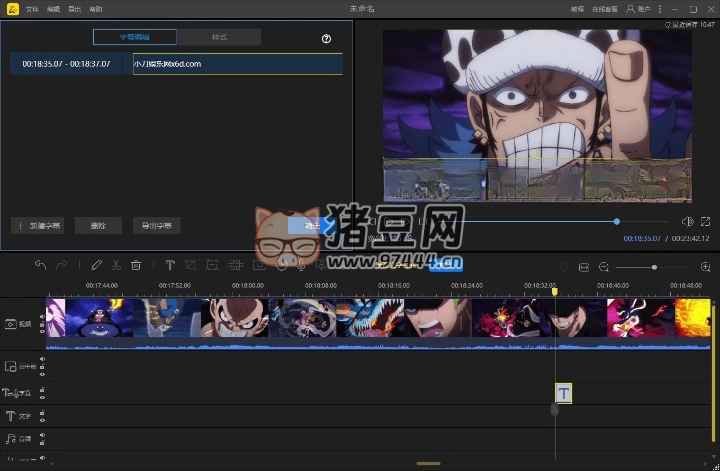This screenshot has width=720, height=471.
Task: Lock the picture-in-picture track
Action: (42, 366)
